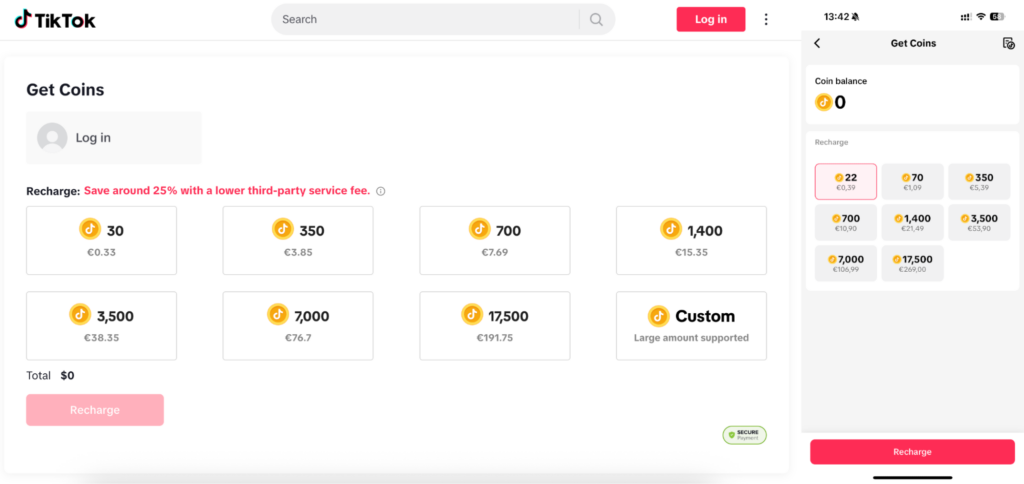Click the web Recharge button under Total

tap(95, 410)
